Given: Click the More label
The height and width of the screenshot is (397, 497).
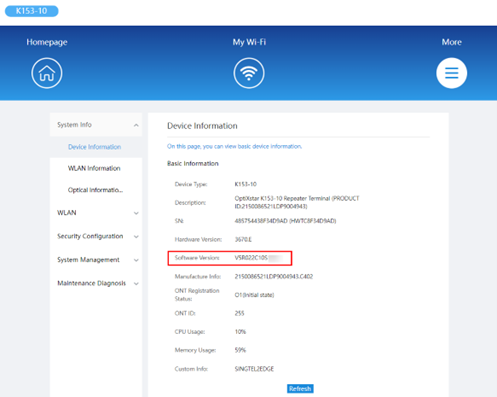Looking at the screenshot, I should (x=452, y=42).
